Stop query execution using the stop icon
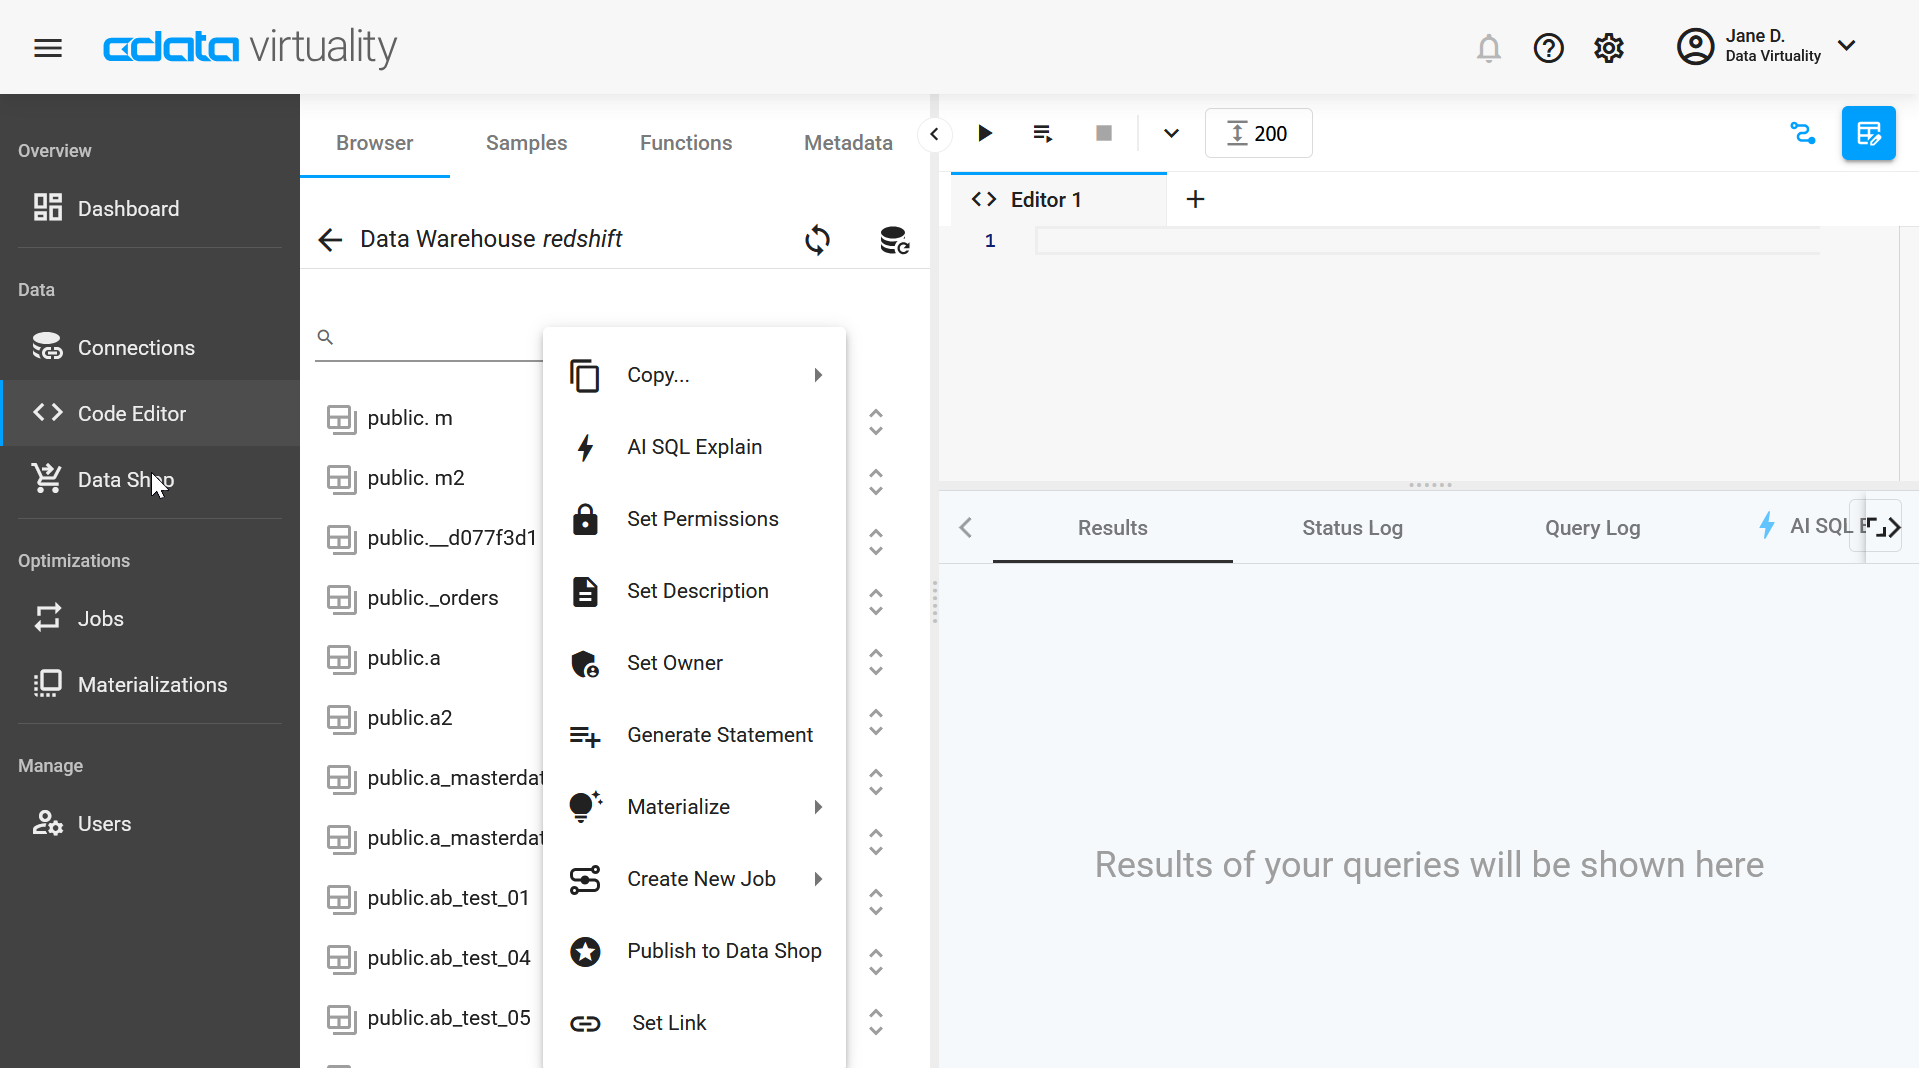Screen dimensions: 1919x1068 click(1103, 133)
